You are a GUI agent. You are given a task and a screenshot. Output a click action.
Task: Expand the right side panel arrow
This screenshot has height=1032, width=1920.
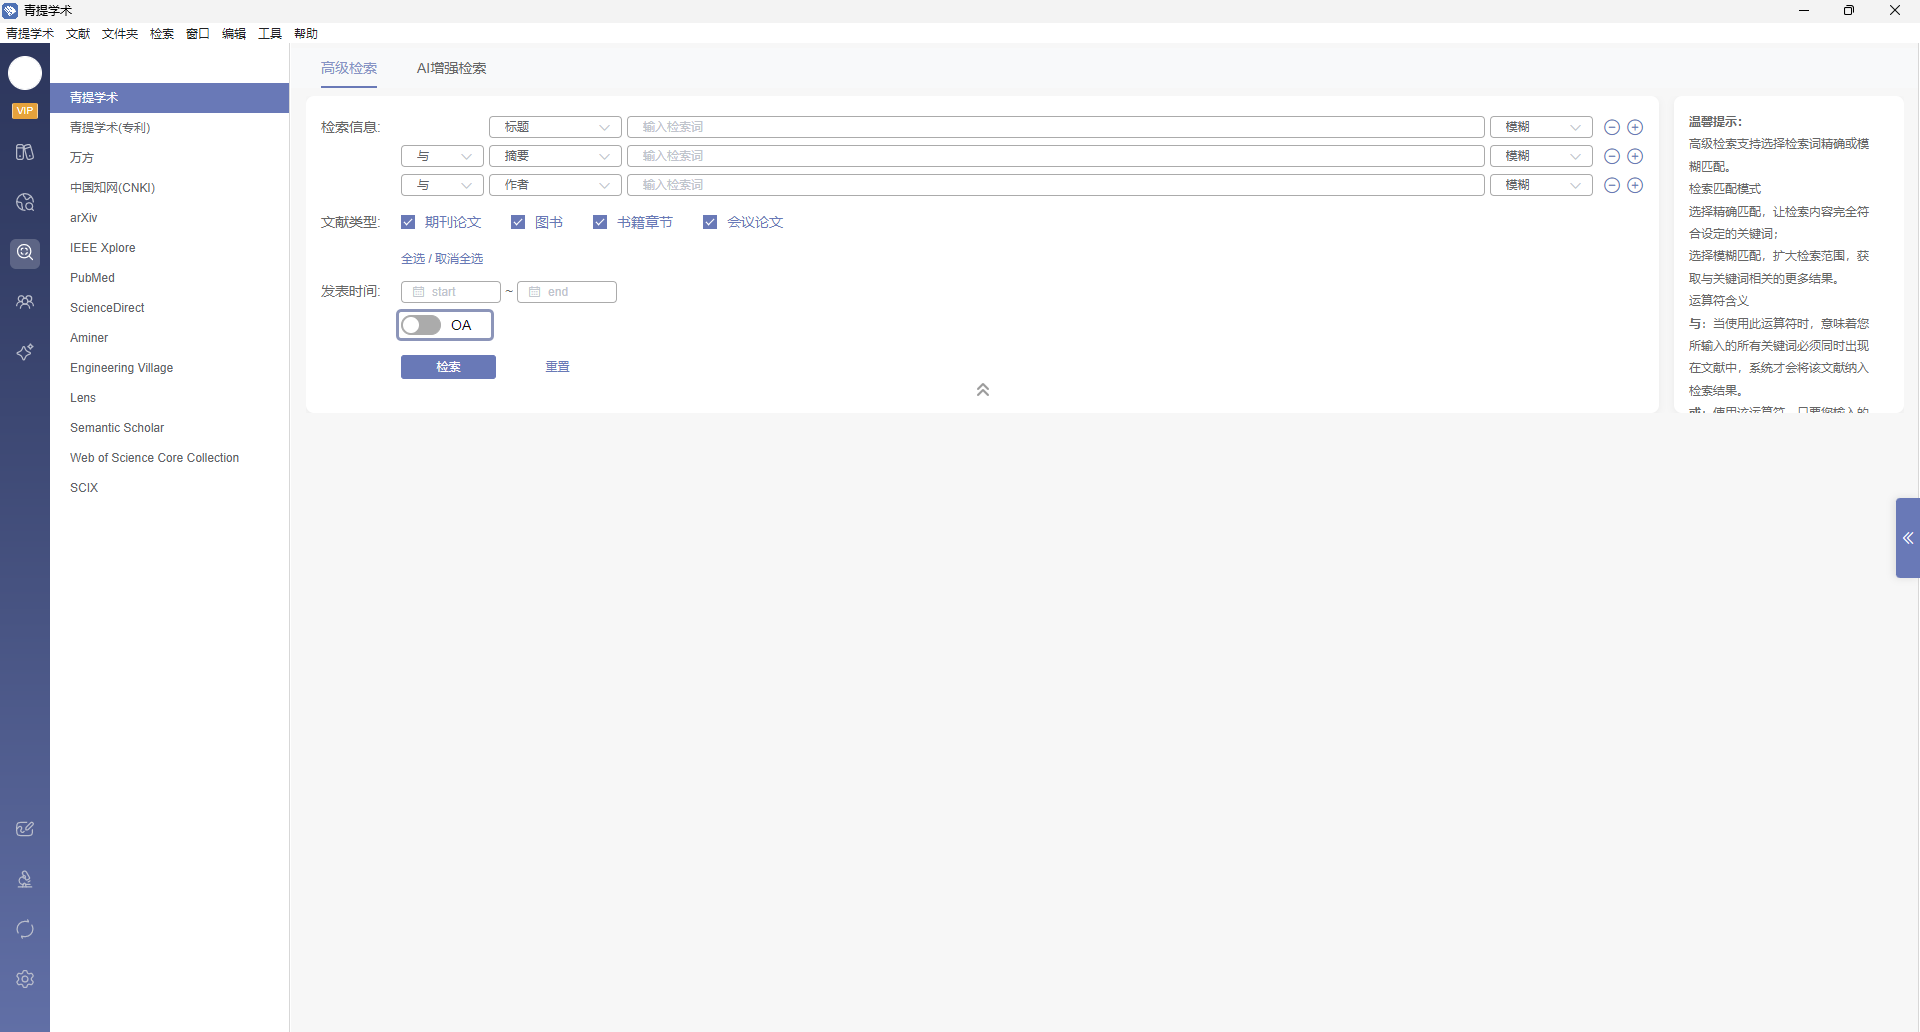pyautogui.click(x=1908, y=538)
